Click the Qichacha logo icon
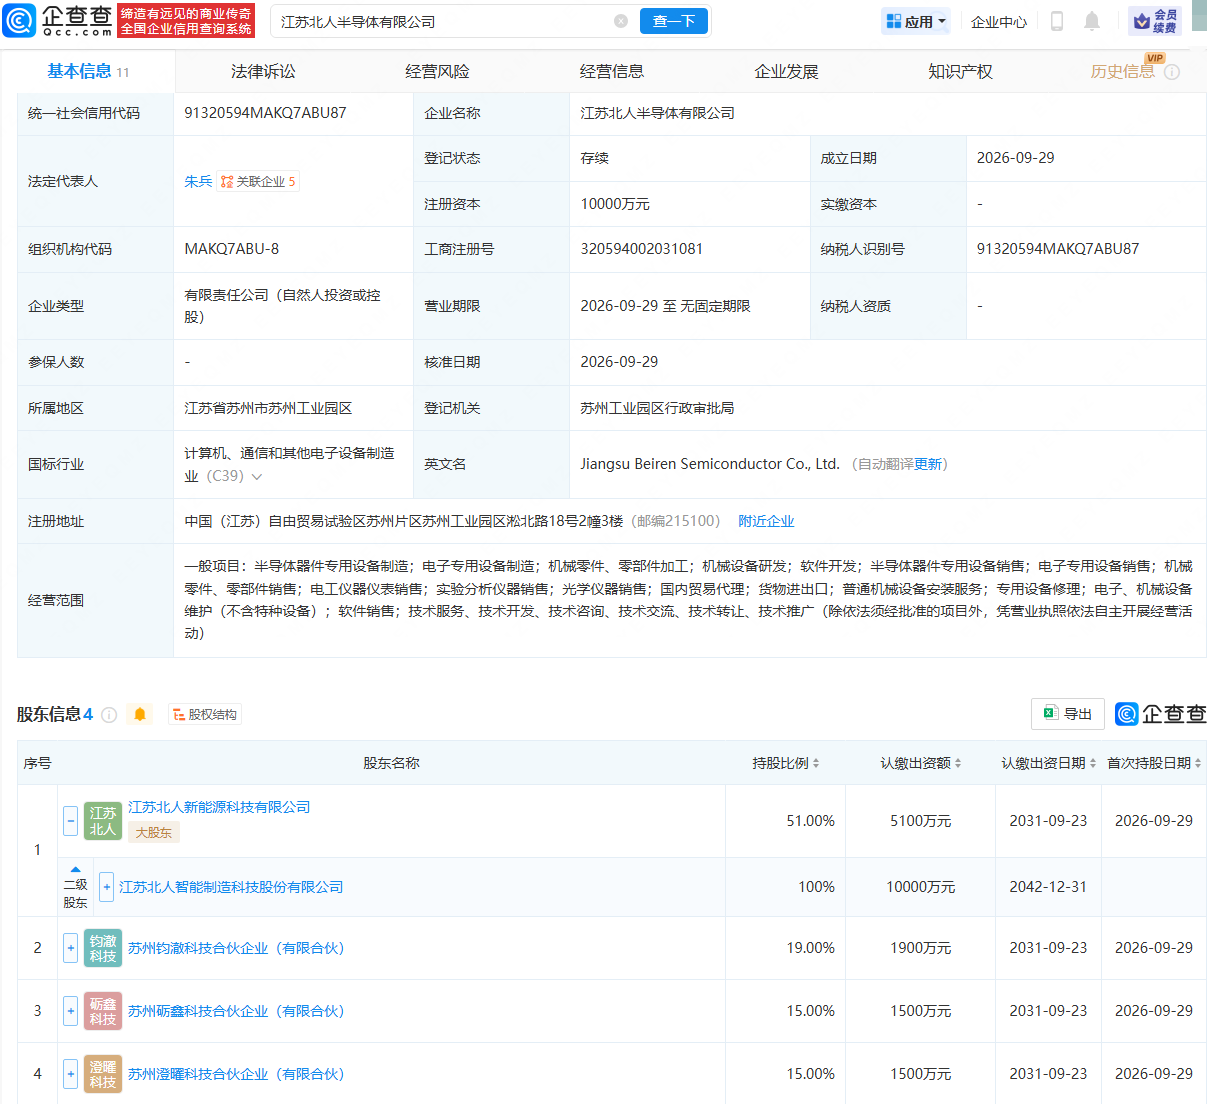This screenshot has width=1207, height=1104. (x=19, y=20)
